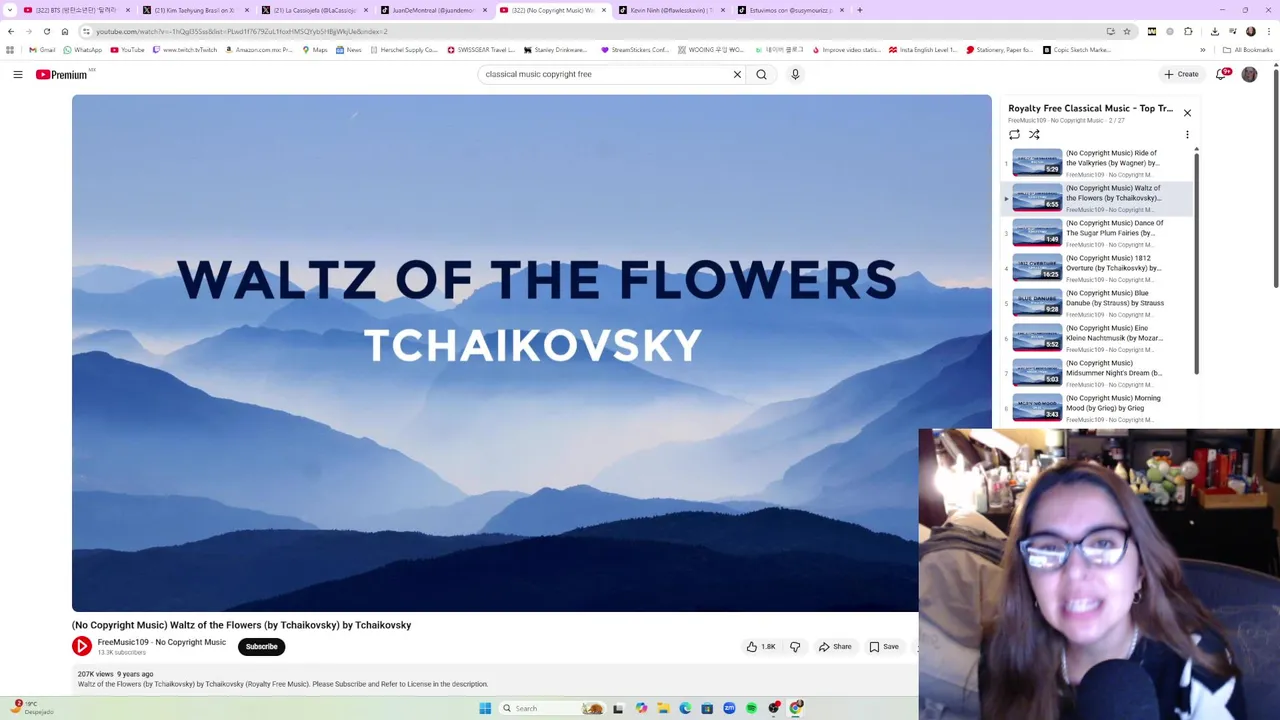Share the video
Viewport: 1280px width, 720px height.
tap(835, 647)
